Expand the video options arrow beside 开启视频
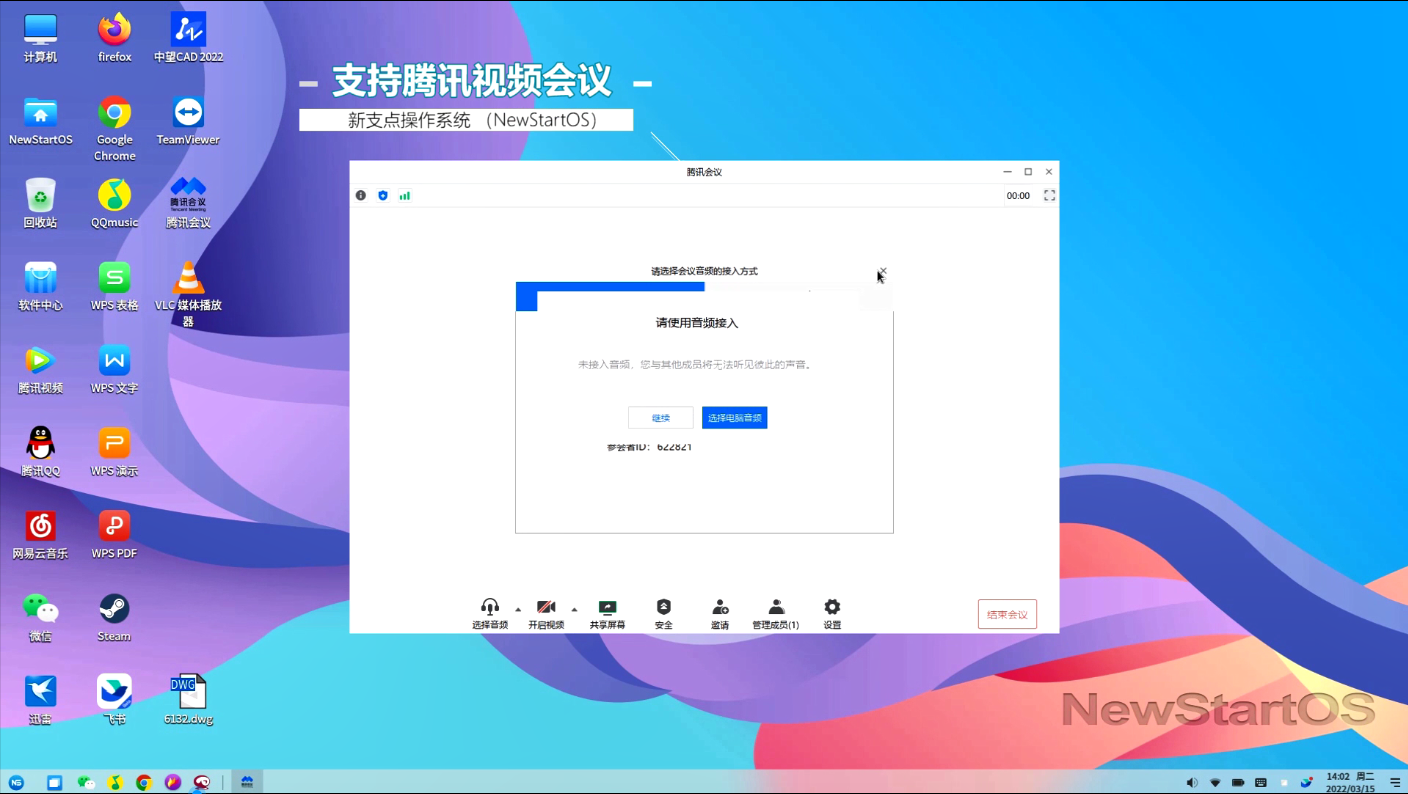The image size is (1408, 794). tap(574, 608)
